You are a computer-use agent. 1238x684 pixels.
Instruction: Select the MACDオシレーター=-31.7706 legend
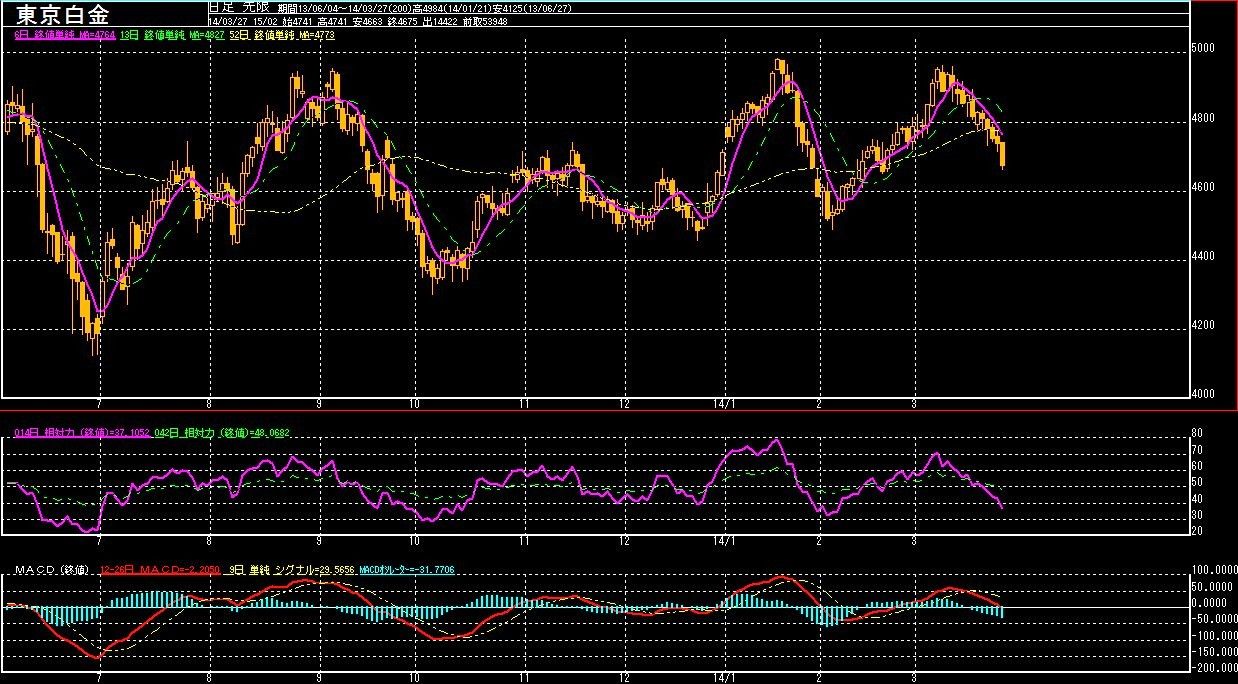406,570
